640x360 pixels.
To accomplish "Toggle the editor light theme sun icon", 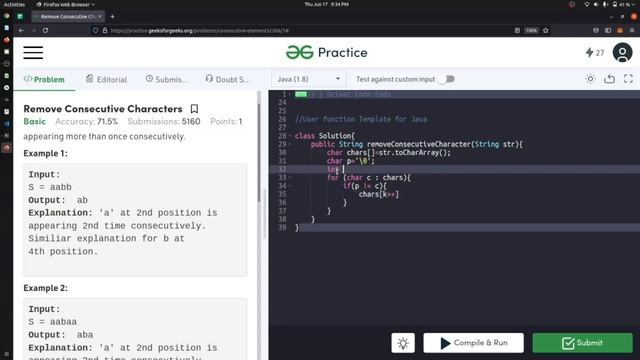I will click(590, 79).
